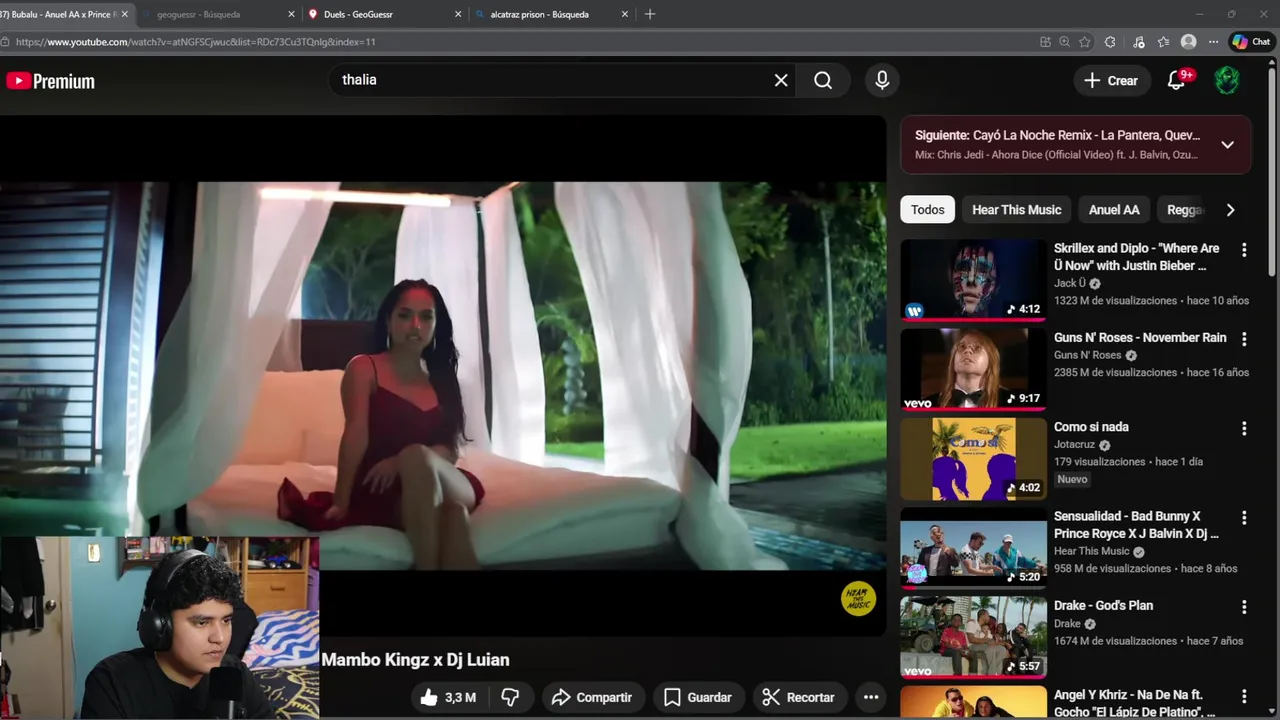Close the geoguessr Búsqueda tab
This screenshot has height=720, width=1280.
coord(292,14)
